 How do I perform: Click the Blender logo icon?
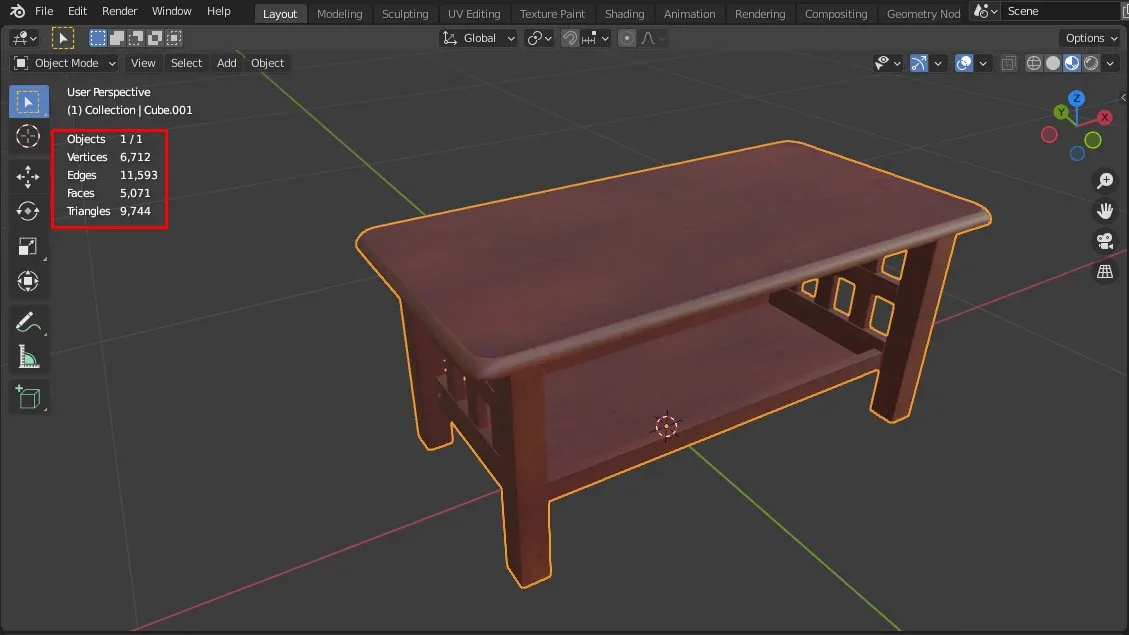click(17, 12)
